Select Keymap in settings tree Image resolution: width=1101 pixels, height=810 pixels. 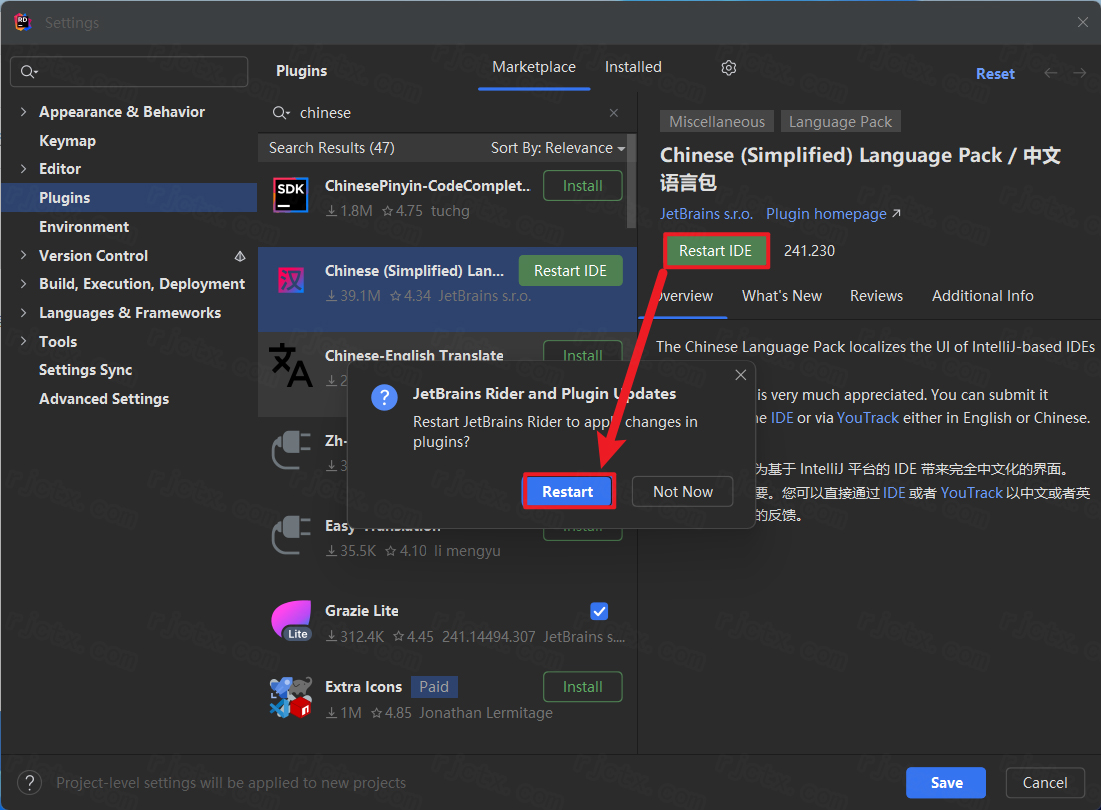67,140
